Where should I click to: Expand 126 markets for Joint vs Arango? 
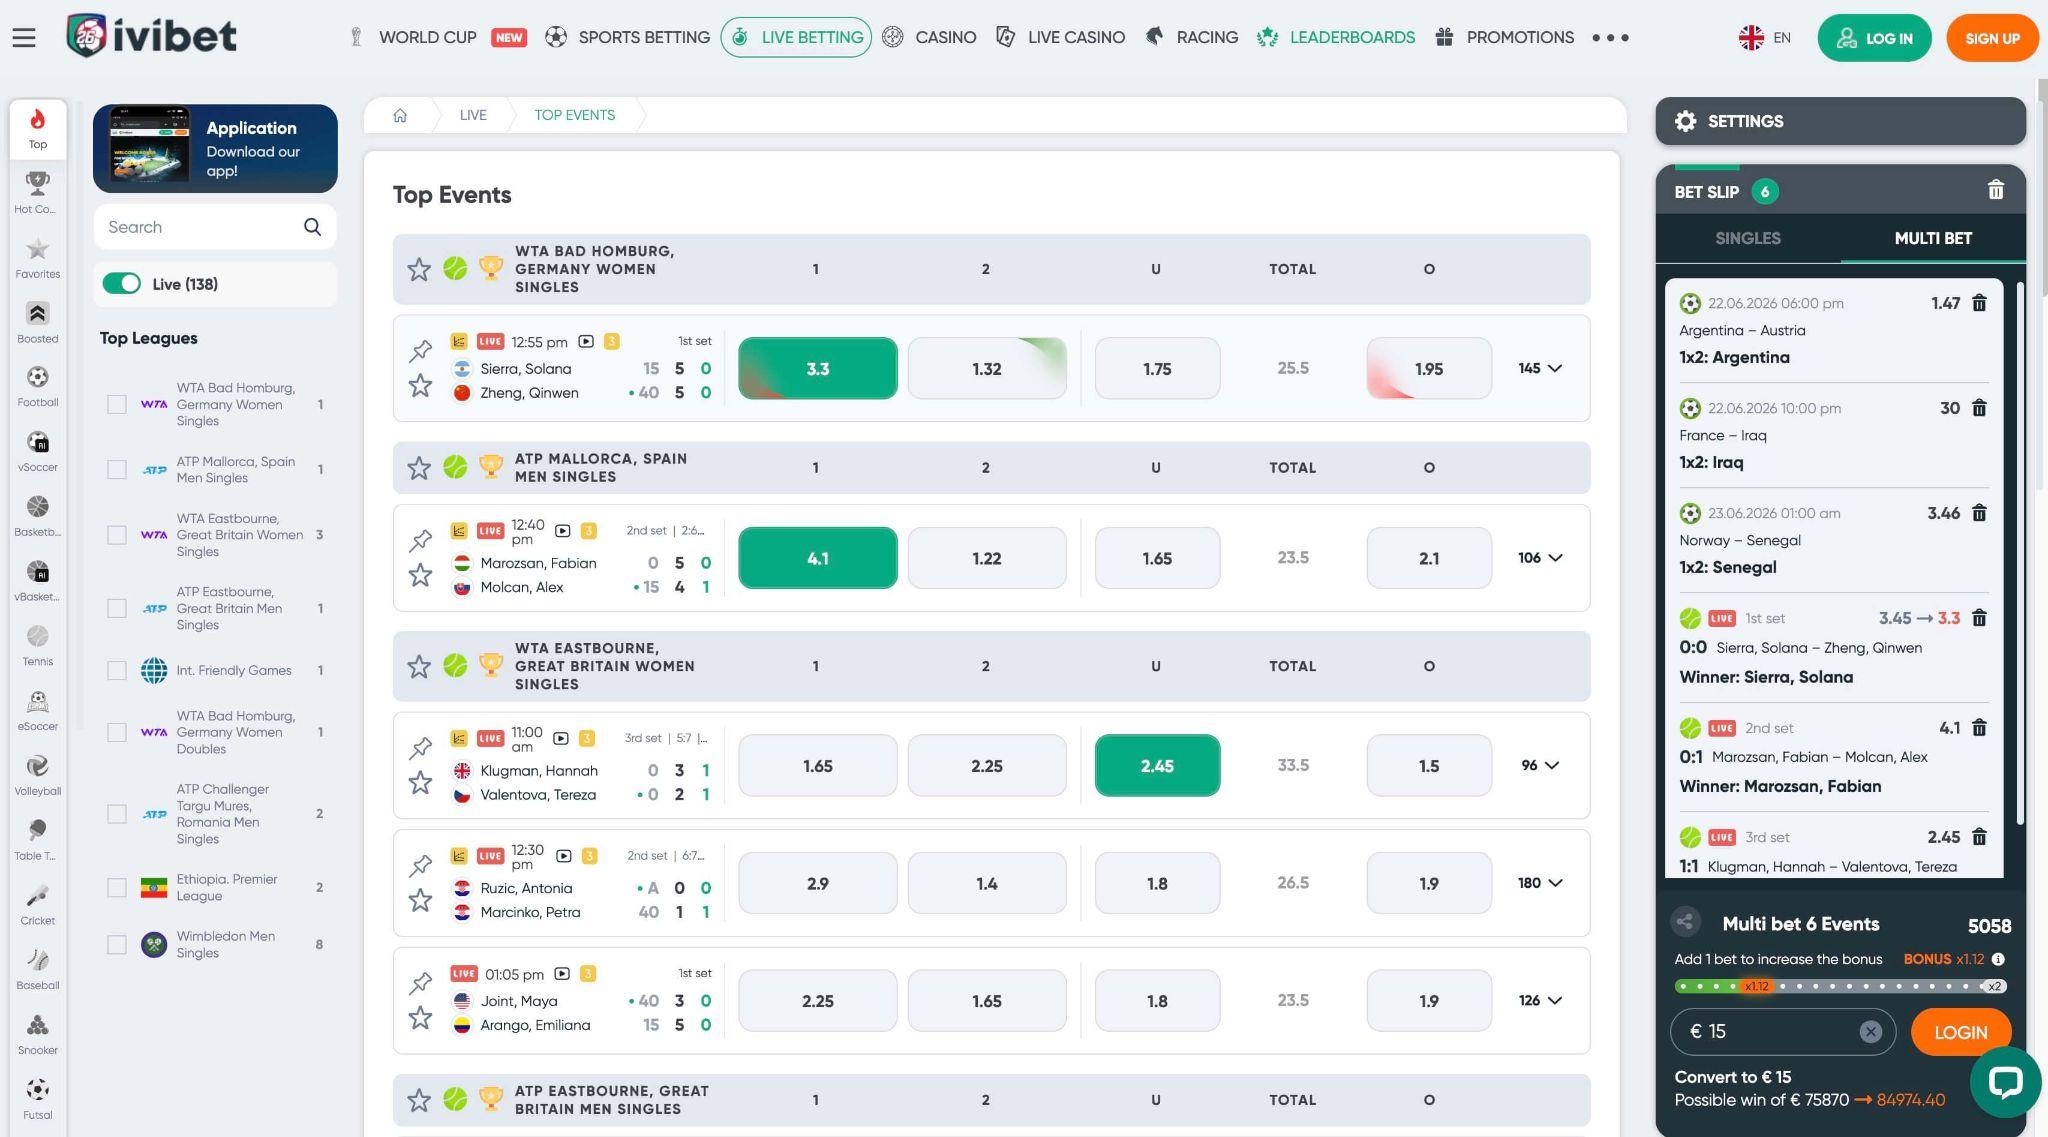pyautogui.click(x=1540, y=1000)
